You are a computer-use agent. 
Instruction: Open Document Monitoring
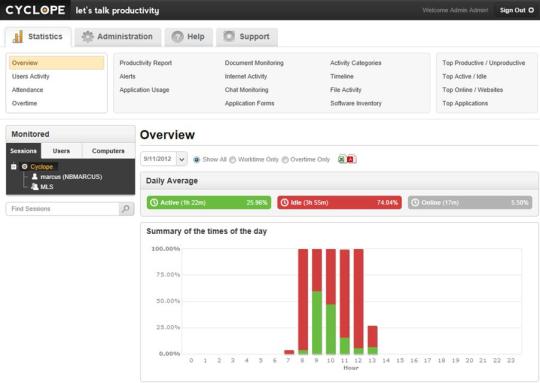point(254,63)
